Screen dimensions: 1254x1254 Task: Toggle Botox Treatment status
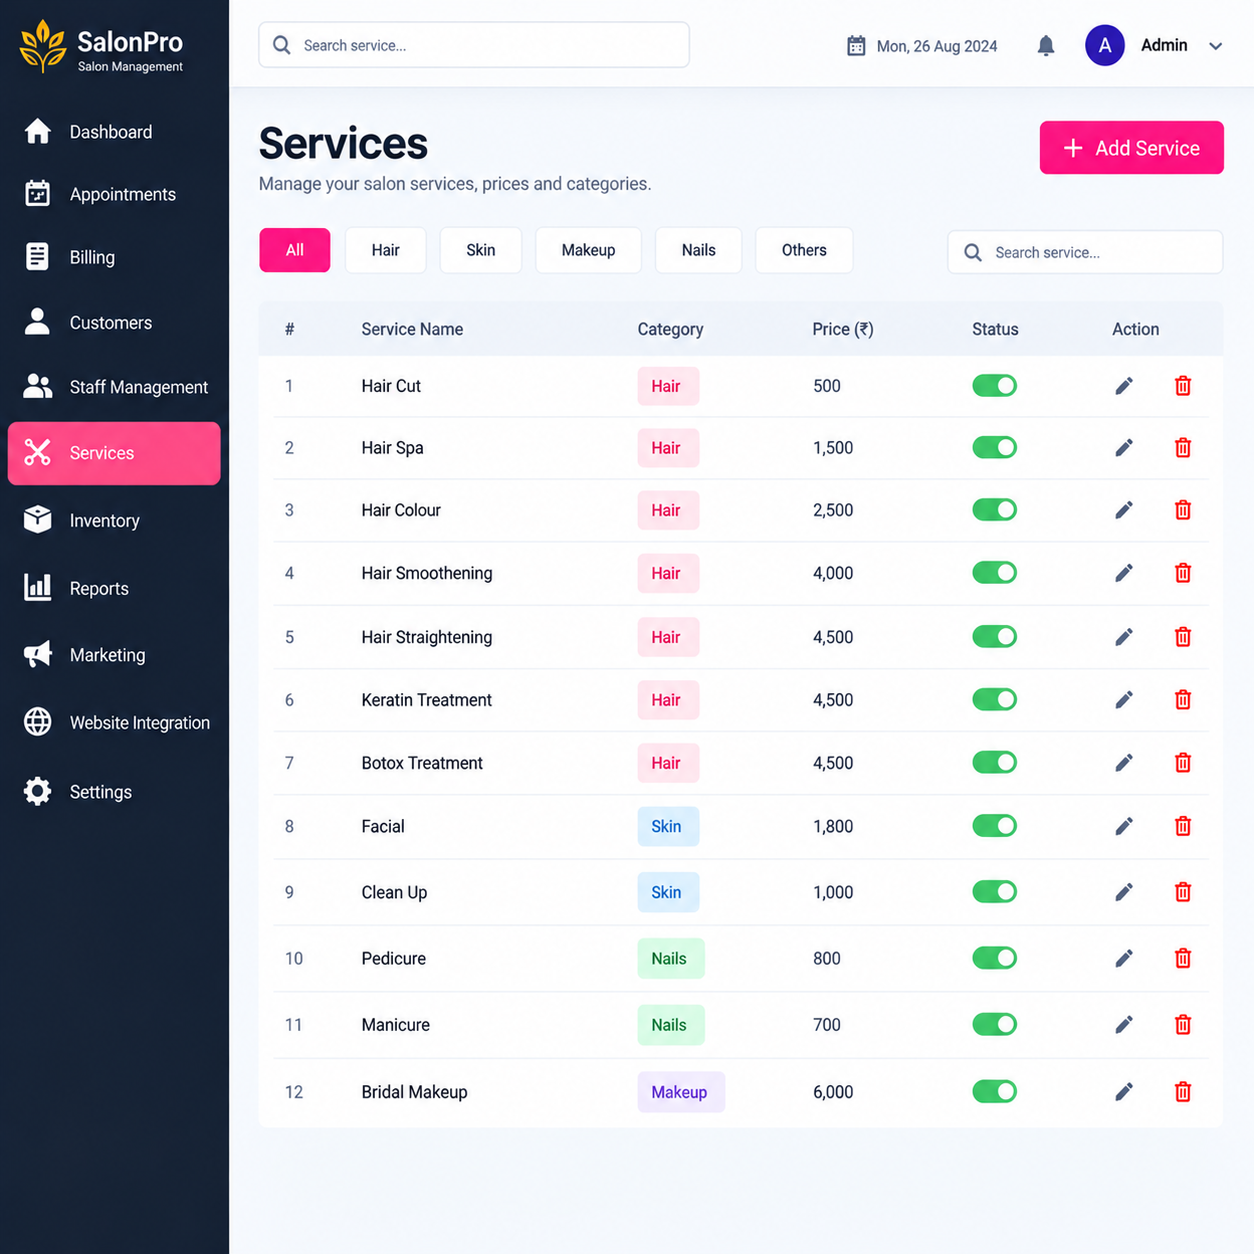pyautogui.click(x=994, y=763)
